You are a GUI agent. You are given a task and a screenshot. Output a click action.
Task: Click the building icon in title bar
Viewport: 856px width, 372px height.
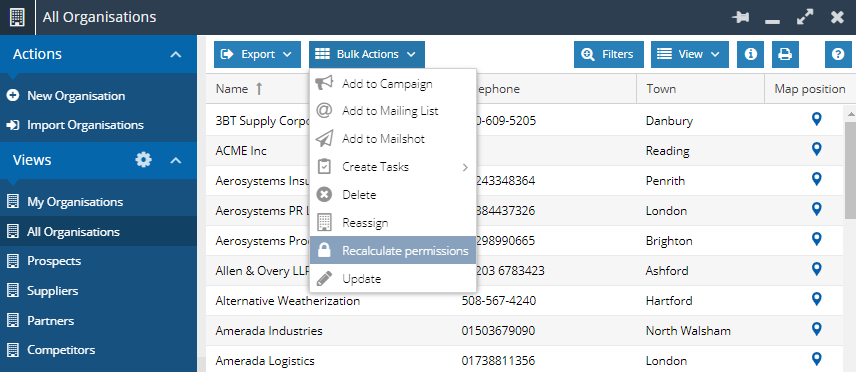coord(17,17)
